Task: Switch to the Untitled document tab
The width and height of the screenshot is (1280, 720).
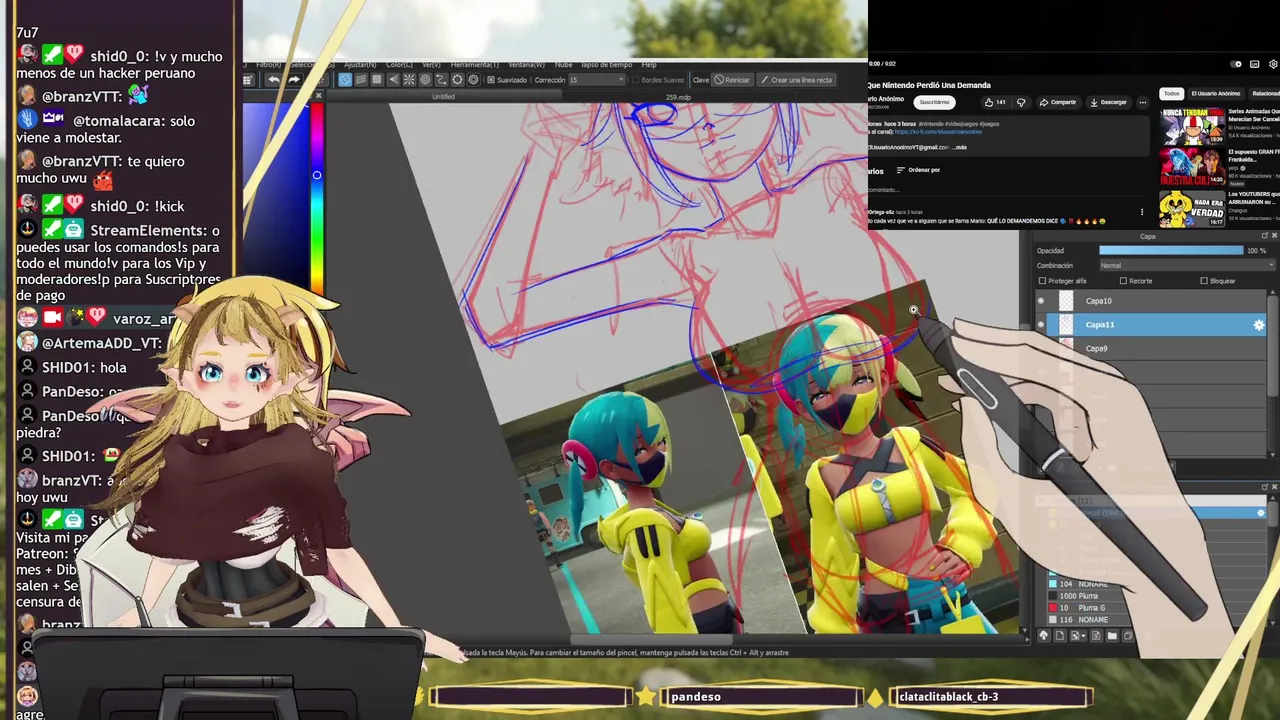Action: click(444, 97)
